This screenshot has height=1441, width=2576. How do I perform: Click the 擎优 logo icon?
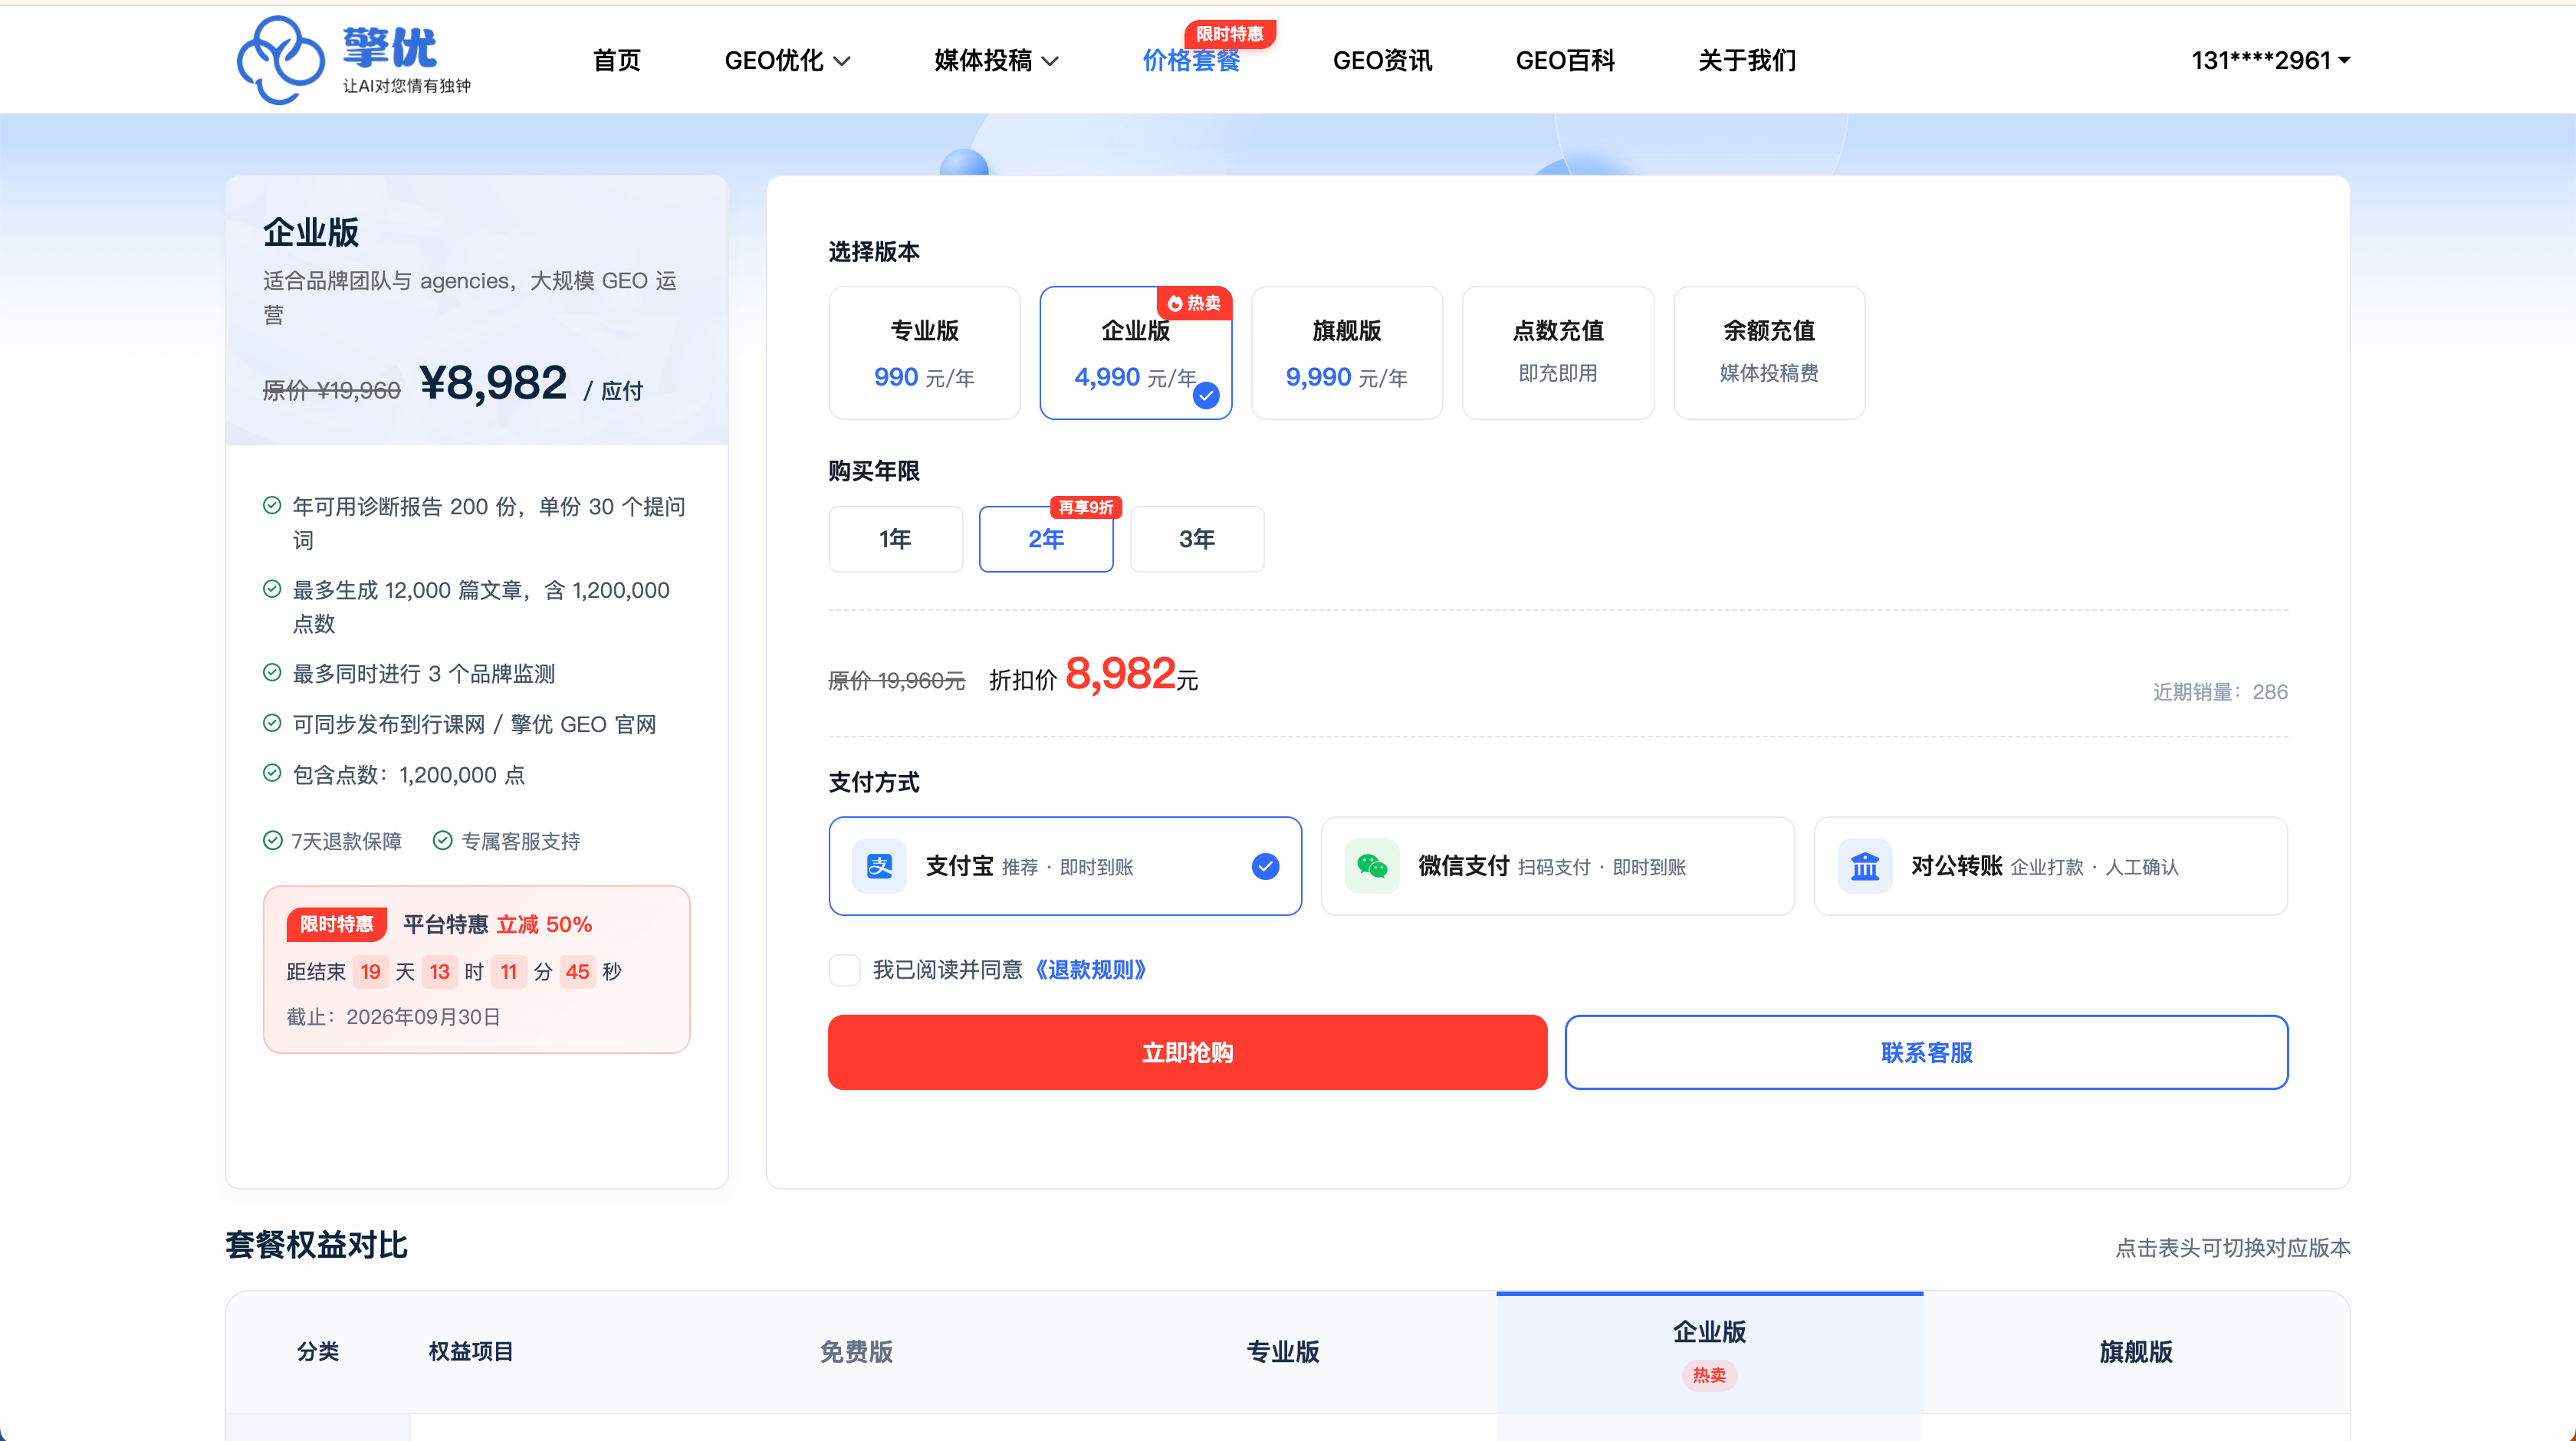[x=280, y=60]
